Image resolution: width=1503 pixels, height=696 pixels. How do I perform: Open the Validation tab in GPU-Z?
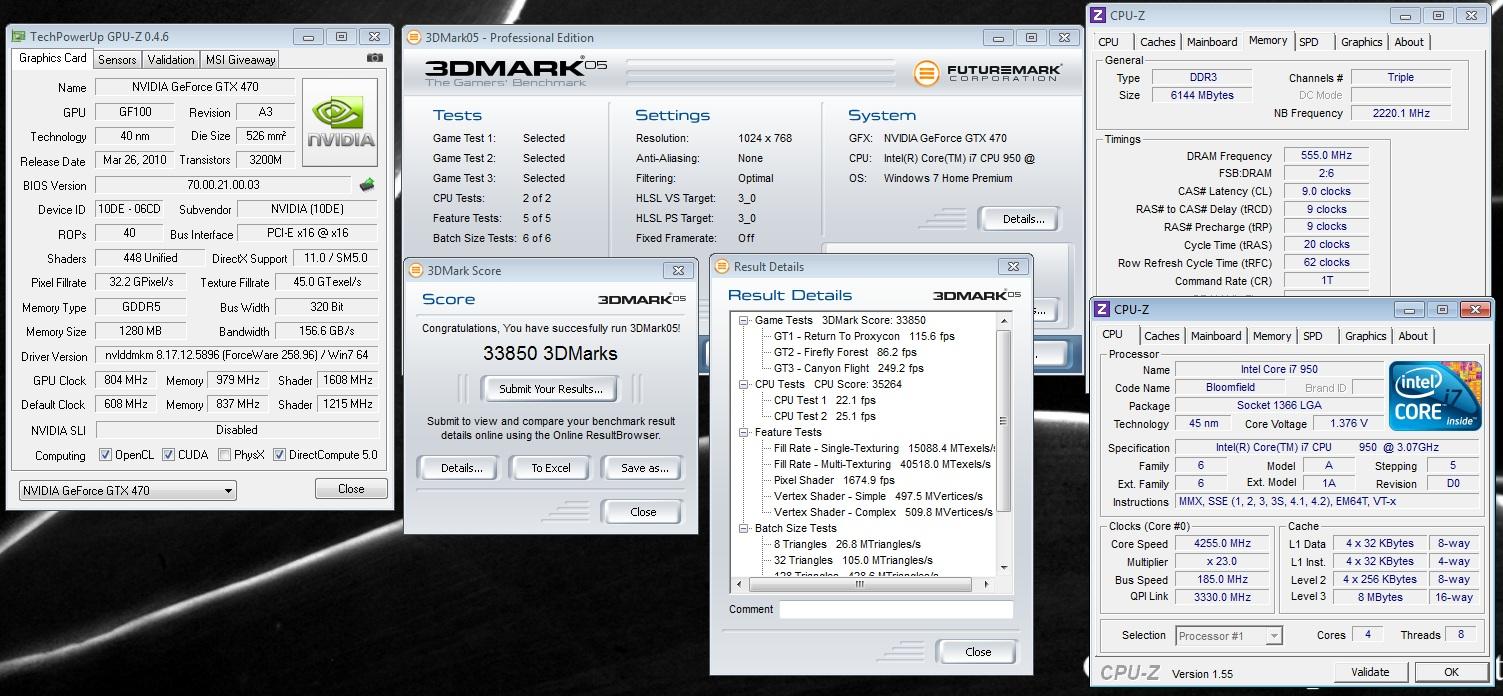tap(171, 60)
